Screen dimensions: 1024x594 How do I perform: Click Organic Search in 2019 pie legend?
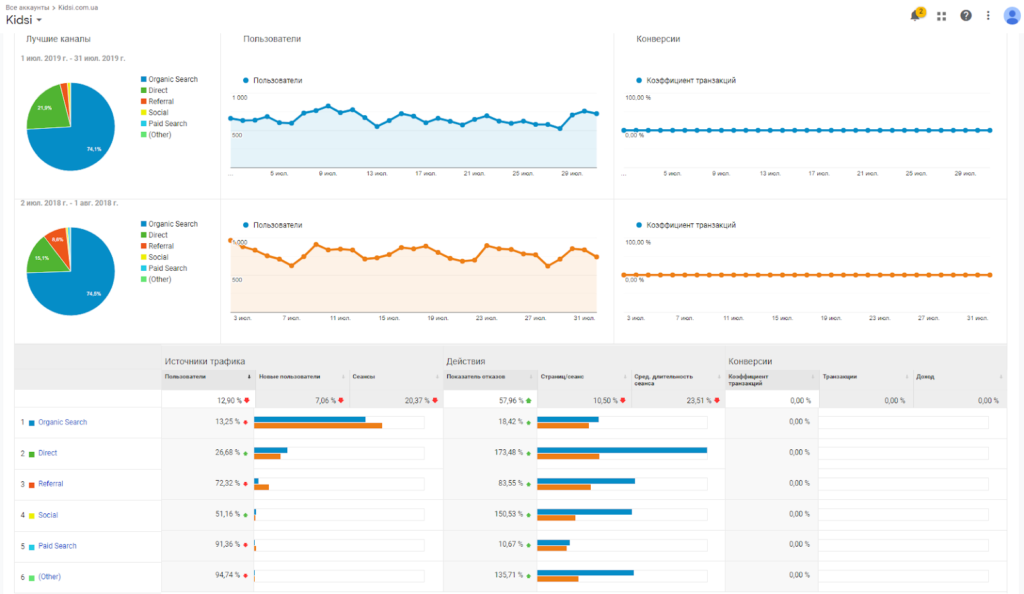(x=173, y=79)
